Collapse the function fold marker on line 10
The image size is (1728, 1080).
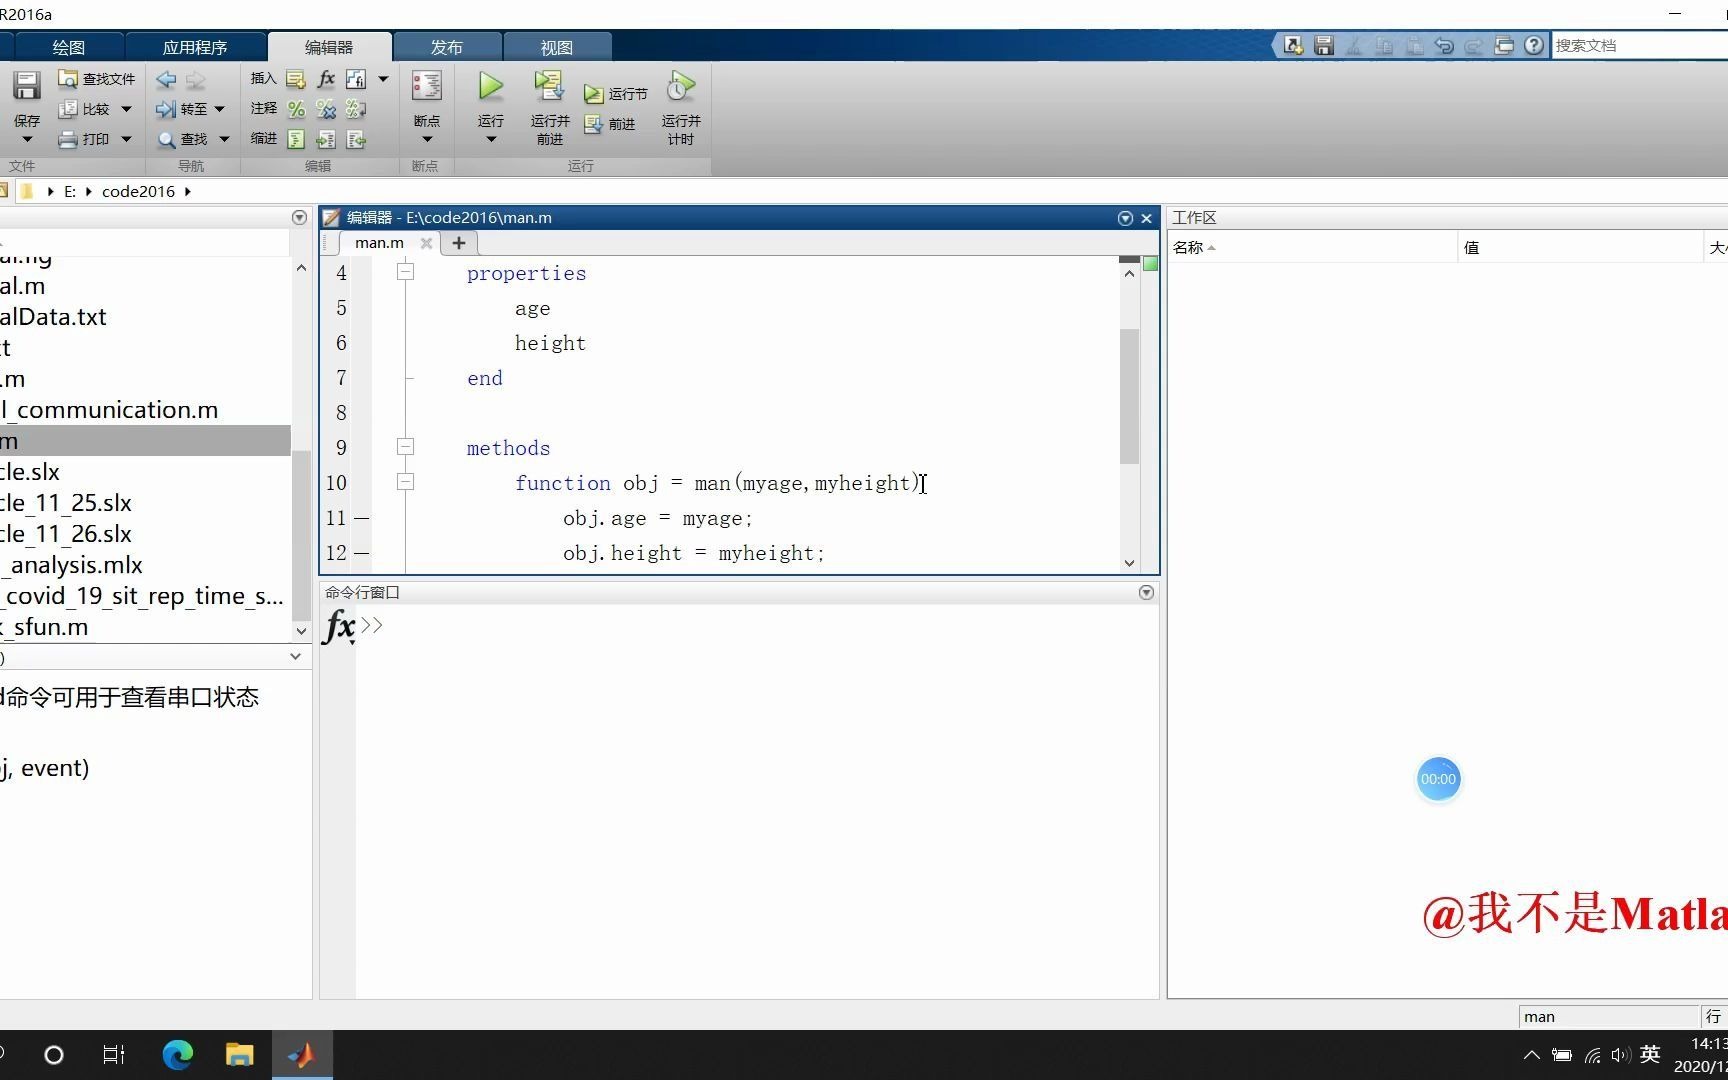click(405, 482)
